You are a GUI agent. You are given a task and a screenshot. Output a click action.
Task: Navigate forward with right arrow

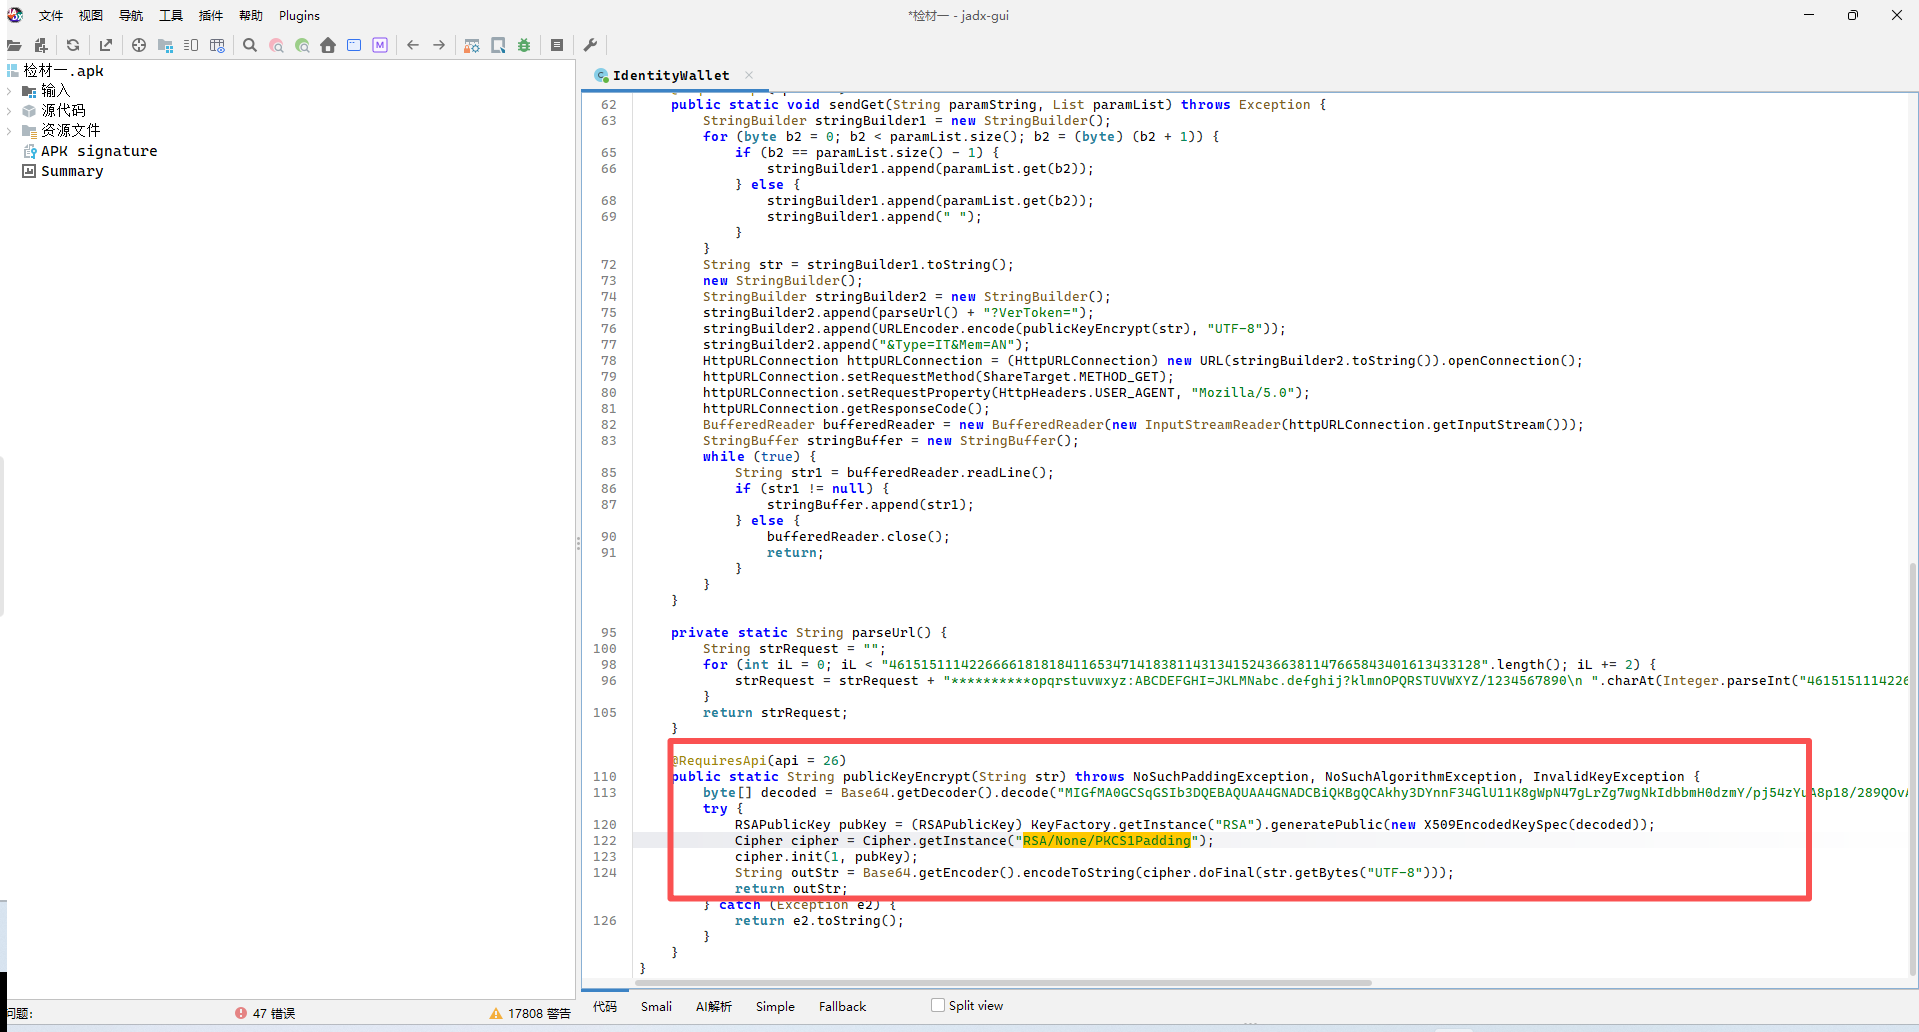click(x=439, y=45)
